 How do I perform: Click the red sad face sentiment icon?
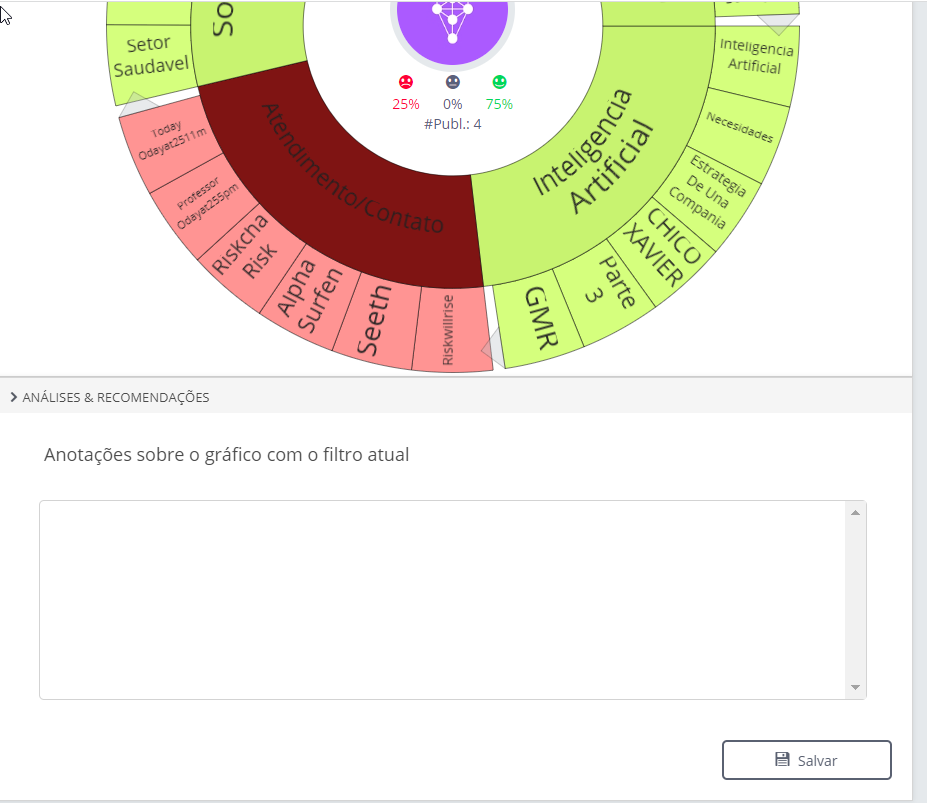pyautogui.click(x=406, y=82)
